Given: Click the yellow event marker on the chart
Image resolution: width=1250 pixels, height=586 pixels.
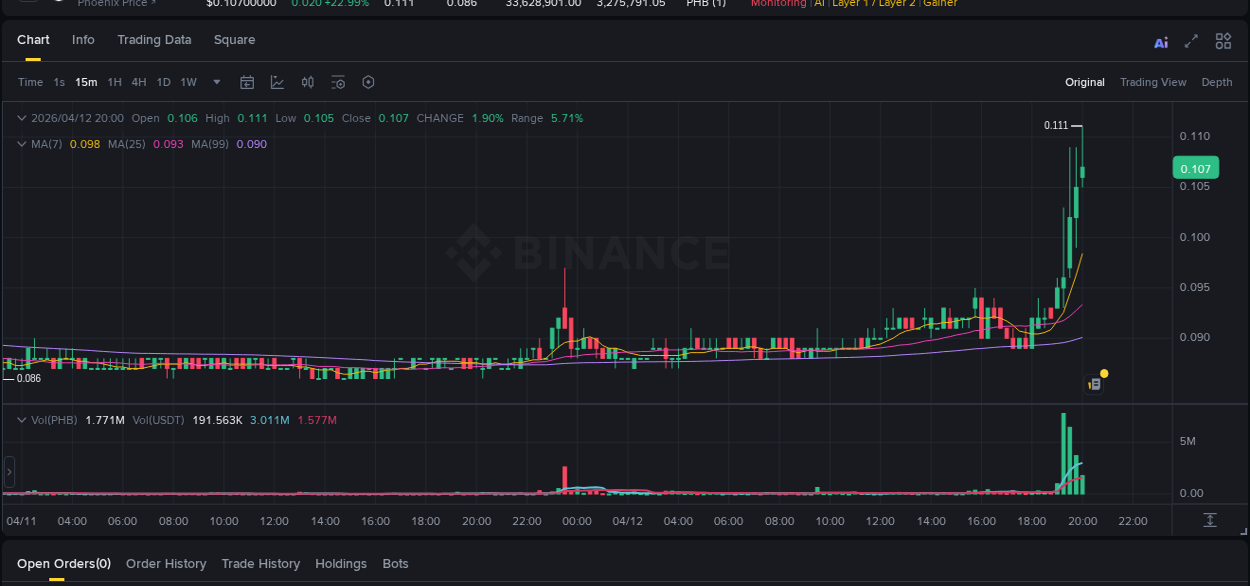Looking at the screenshot, I should 1104,372.
